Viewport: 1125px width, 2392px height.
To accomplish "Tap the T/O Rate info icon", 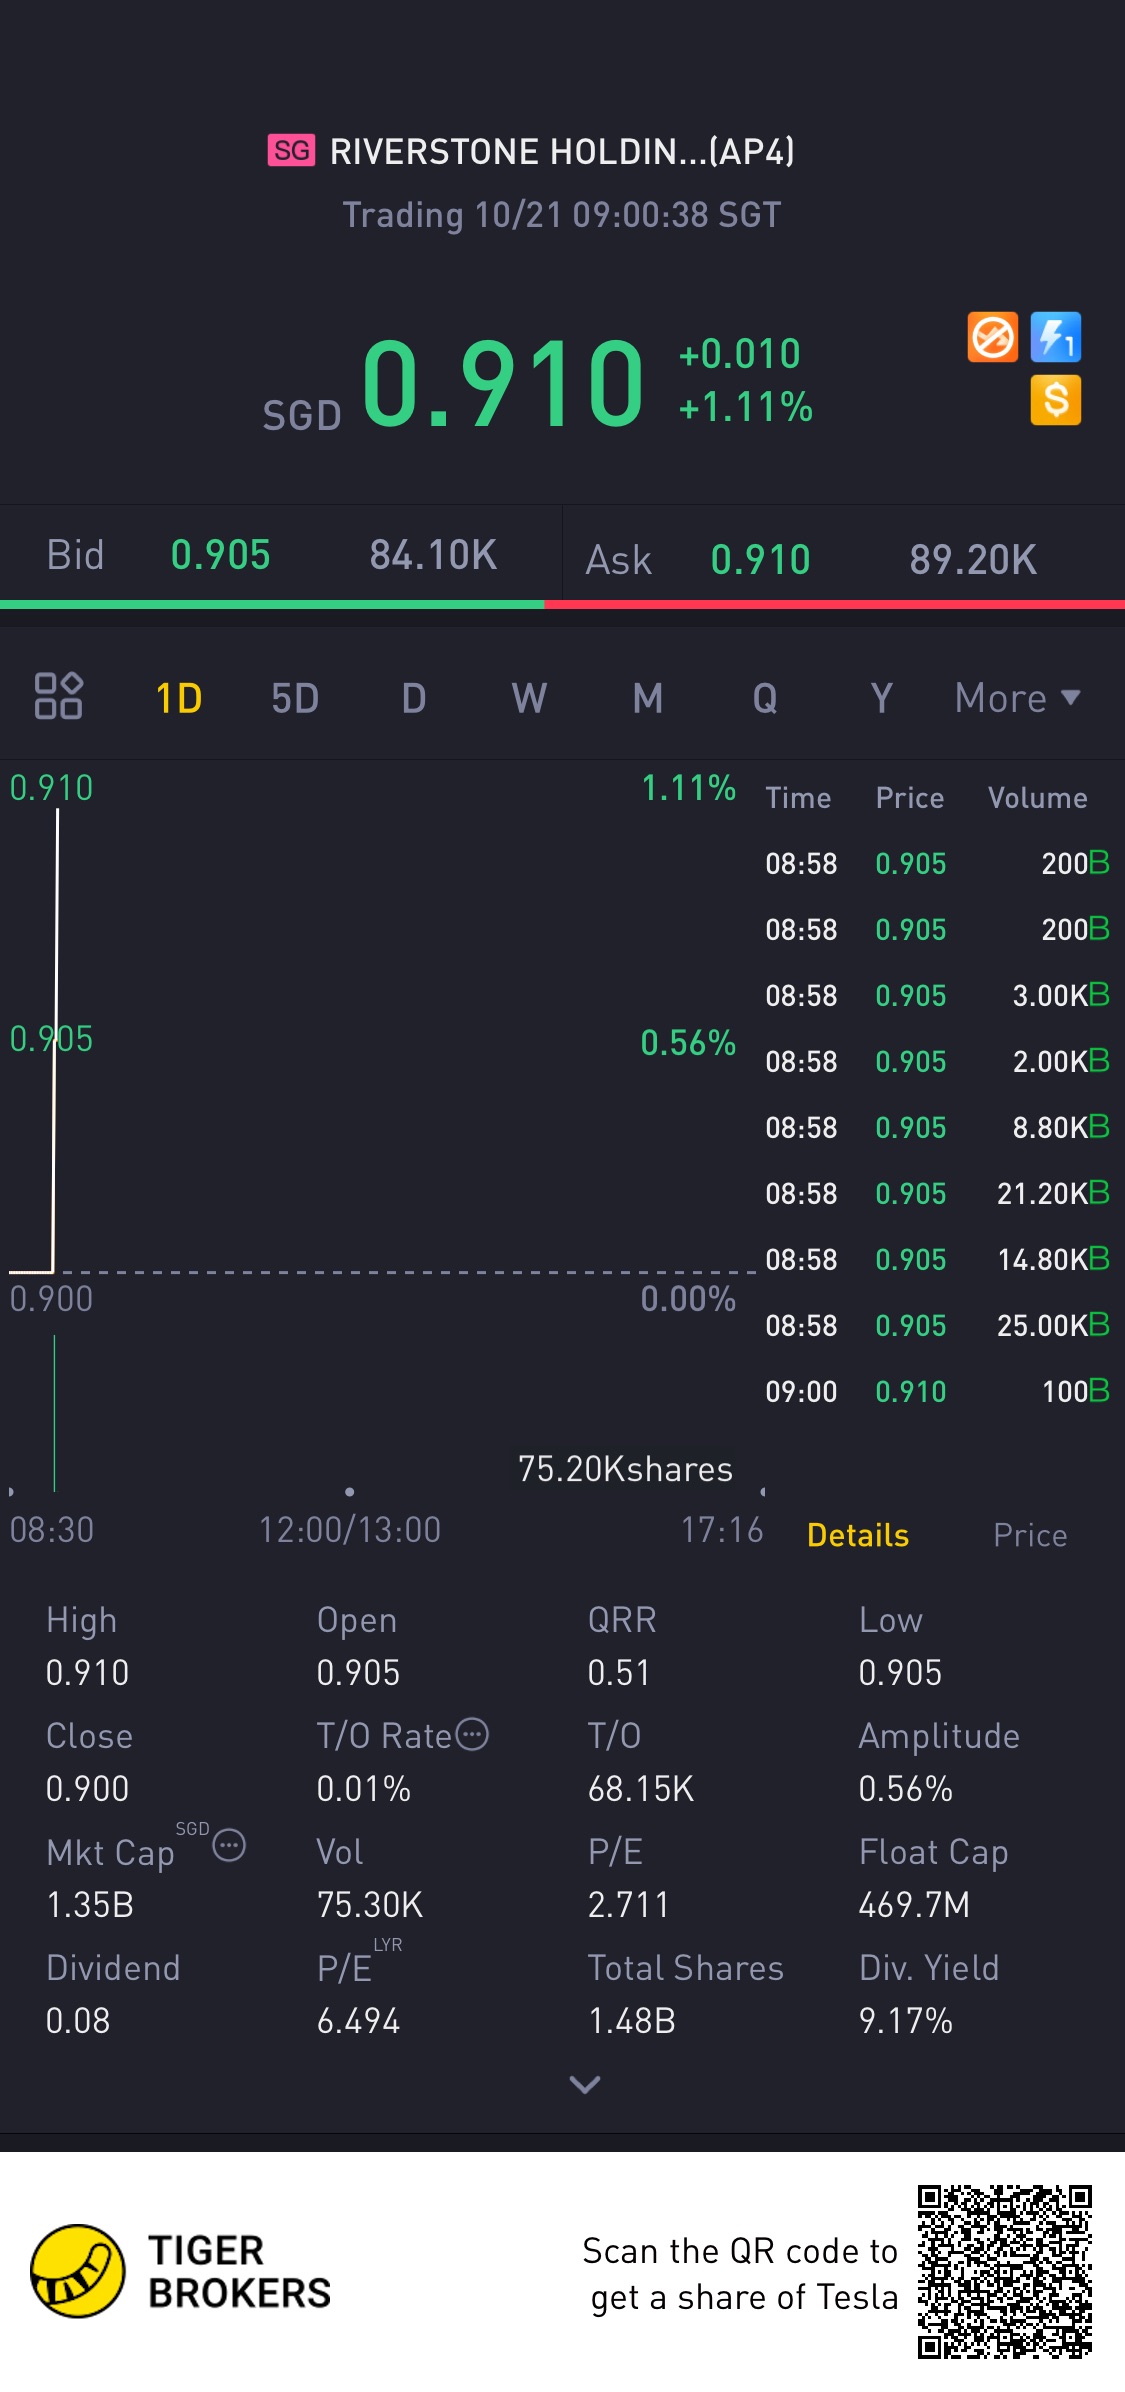I will [x=472, y=1734].
